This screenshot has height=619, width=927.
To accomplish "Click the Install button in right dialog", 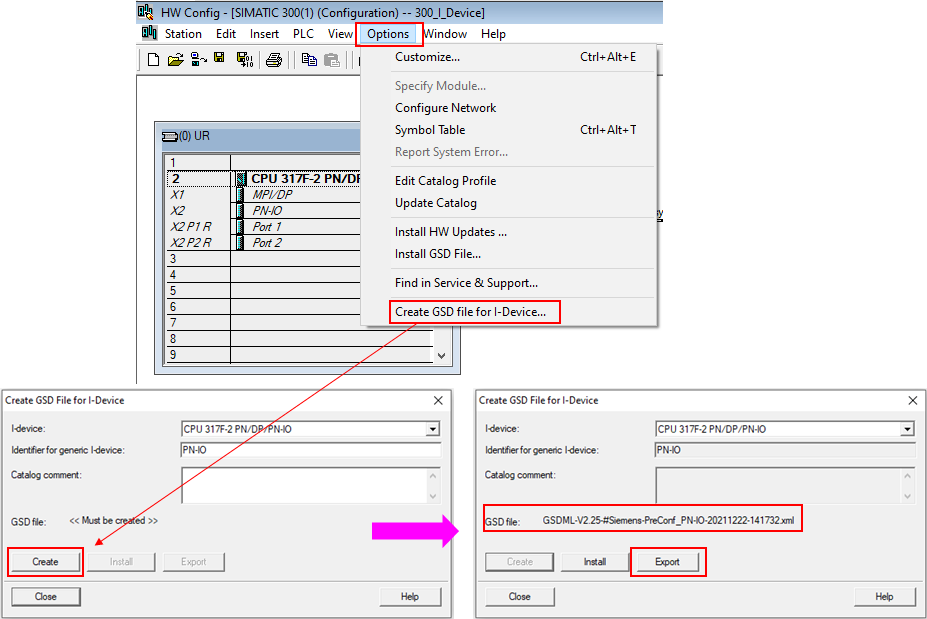I will point(595,562).
